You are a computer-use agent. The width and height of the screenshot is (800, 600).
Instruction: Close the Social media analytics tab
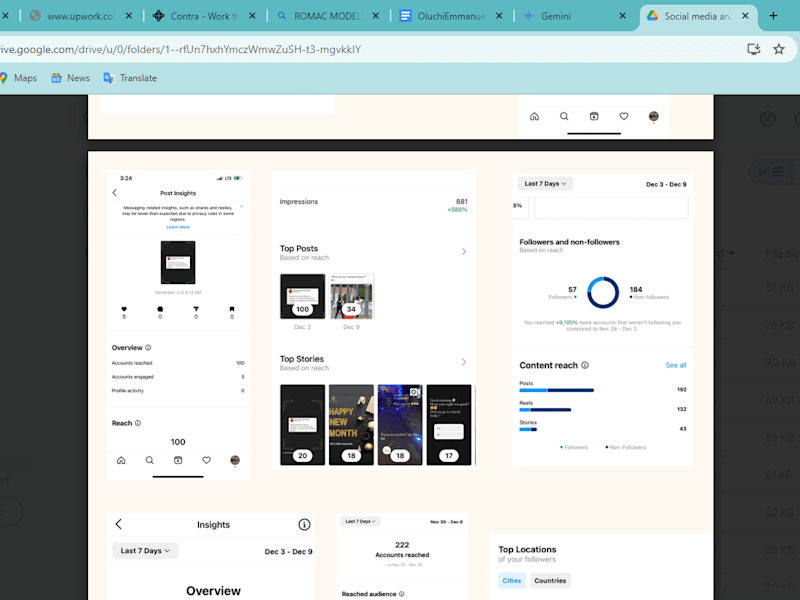[x=745, y=16]
